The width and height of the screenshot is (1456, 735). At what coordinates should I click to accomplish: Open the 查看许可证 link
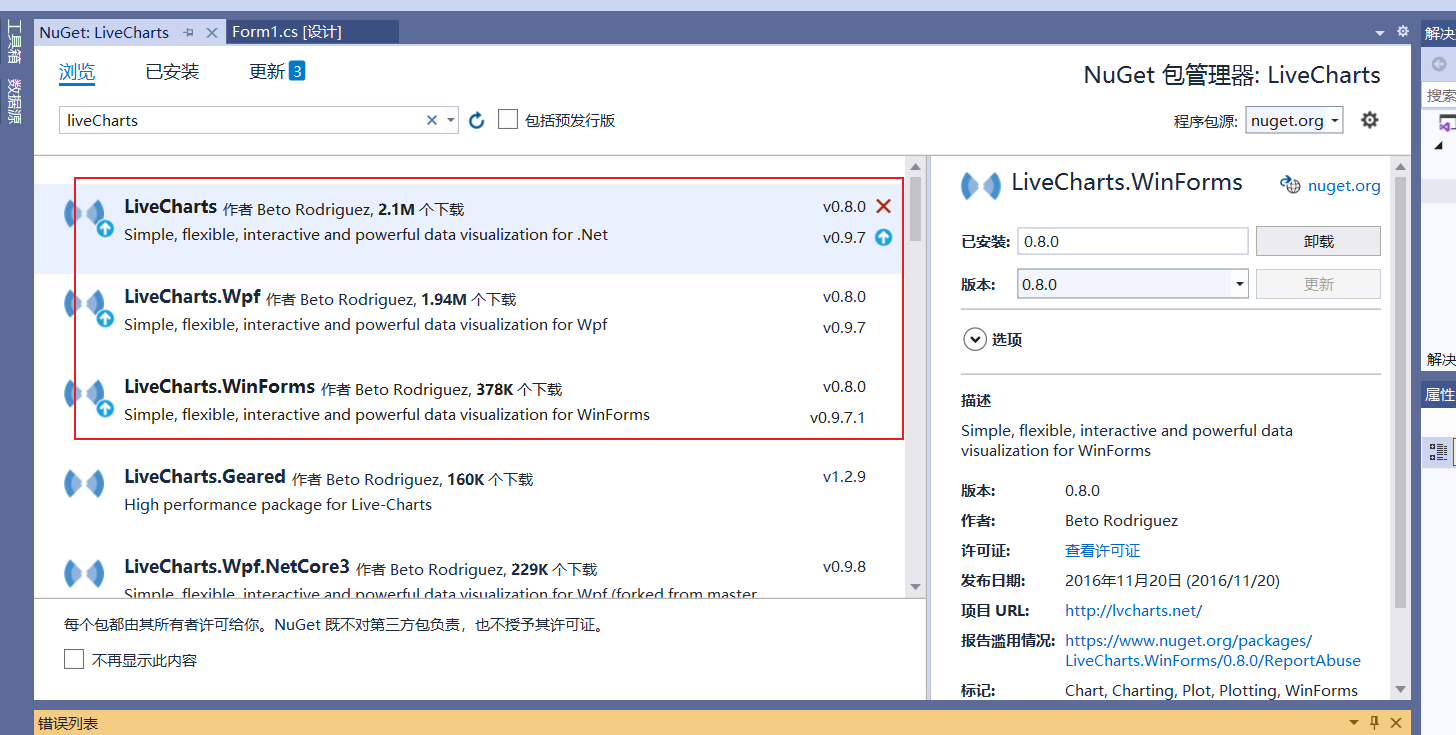[x=1102, y=551]
